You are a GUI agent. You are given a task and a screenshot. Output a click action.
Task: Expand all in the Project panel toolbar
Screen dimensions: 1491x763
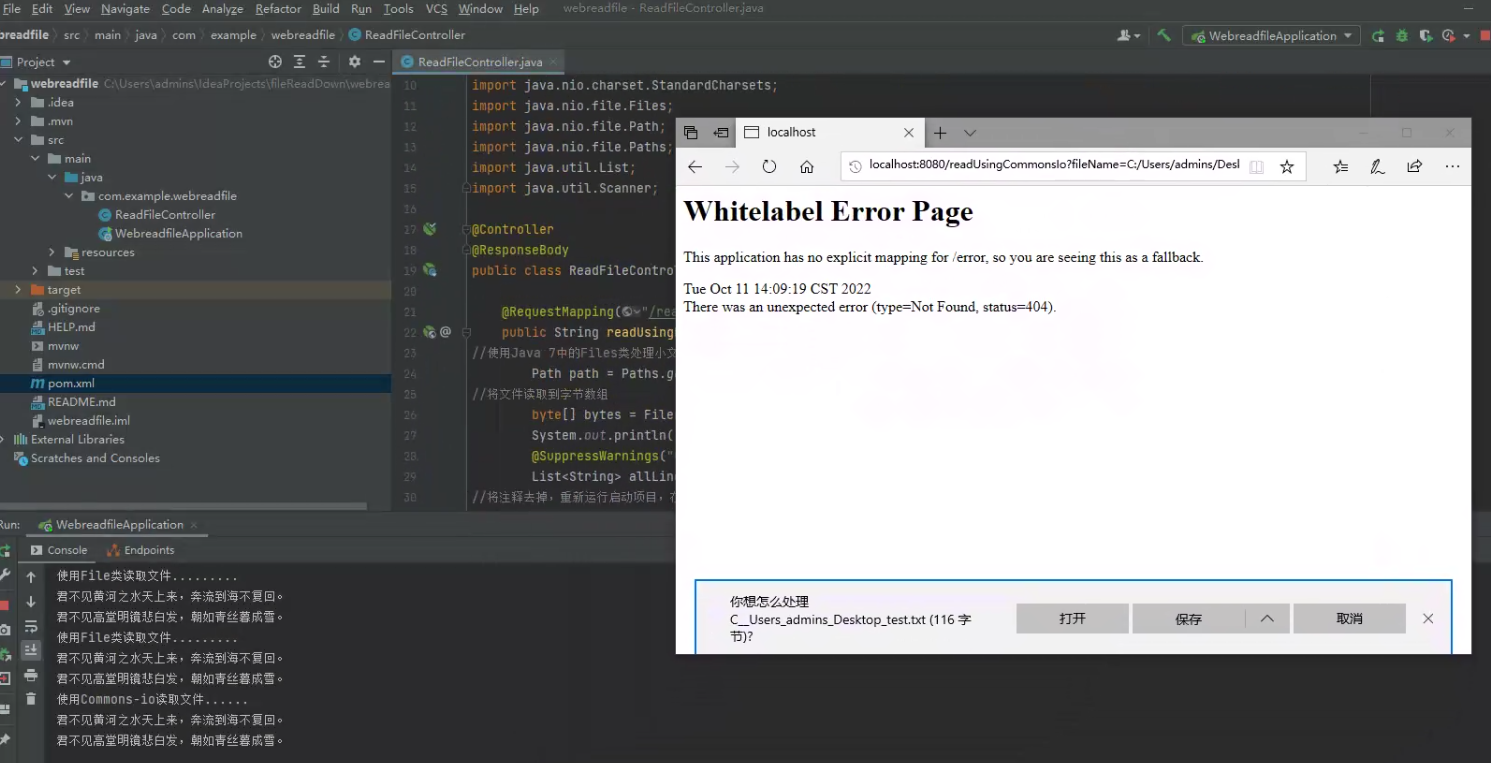click(299, 62)
